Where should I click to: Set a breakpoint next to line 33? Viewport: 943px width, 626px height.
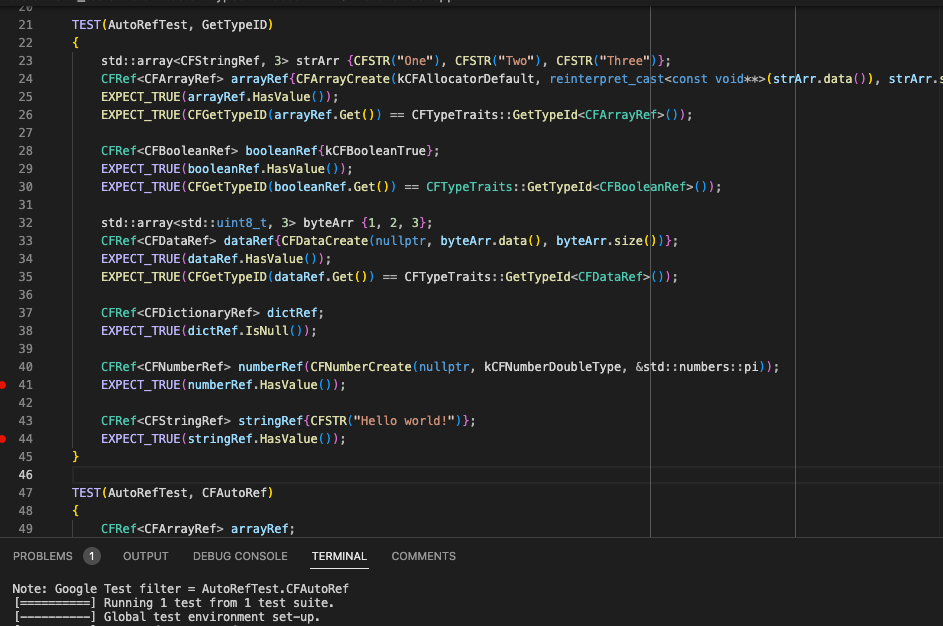pyautogui.click(x=8, y=240)
